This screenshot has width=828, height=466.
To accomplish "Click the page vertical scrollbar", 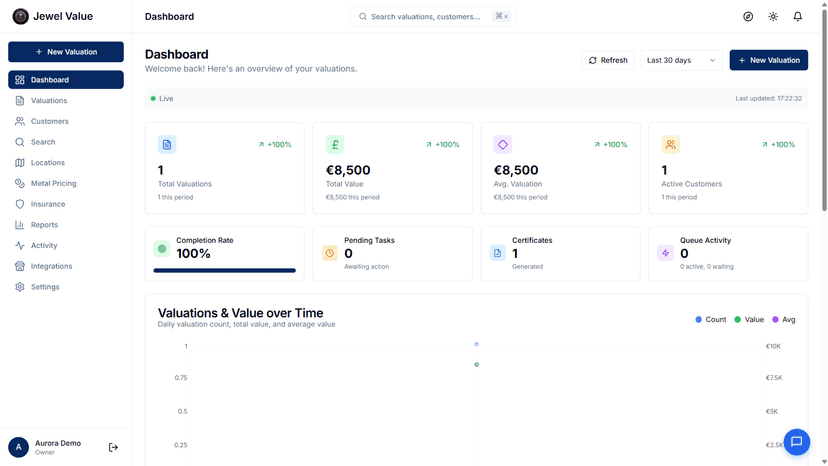I will [x=824, y=108].
